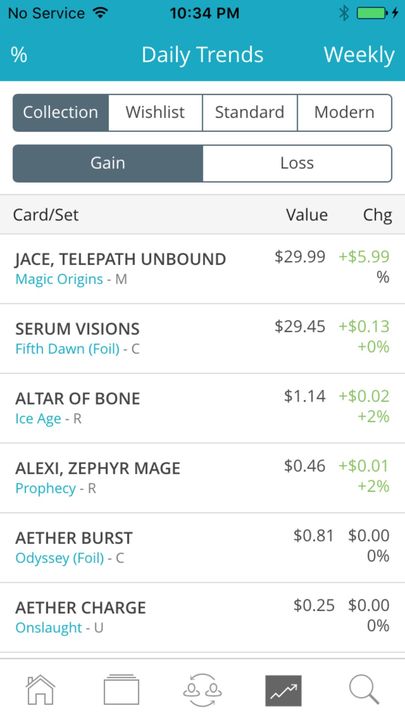The height and width of the screenshot is (720, 405).
Task: Open the collection cards stack icon
Action: 121,690
